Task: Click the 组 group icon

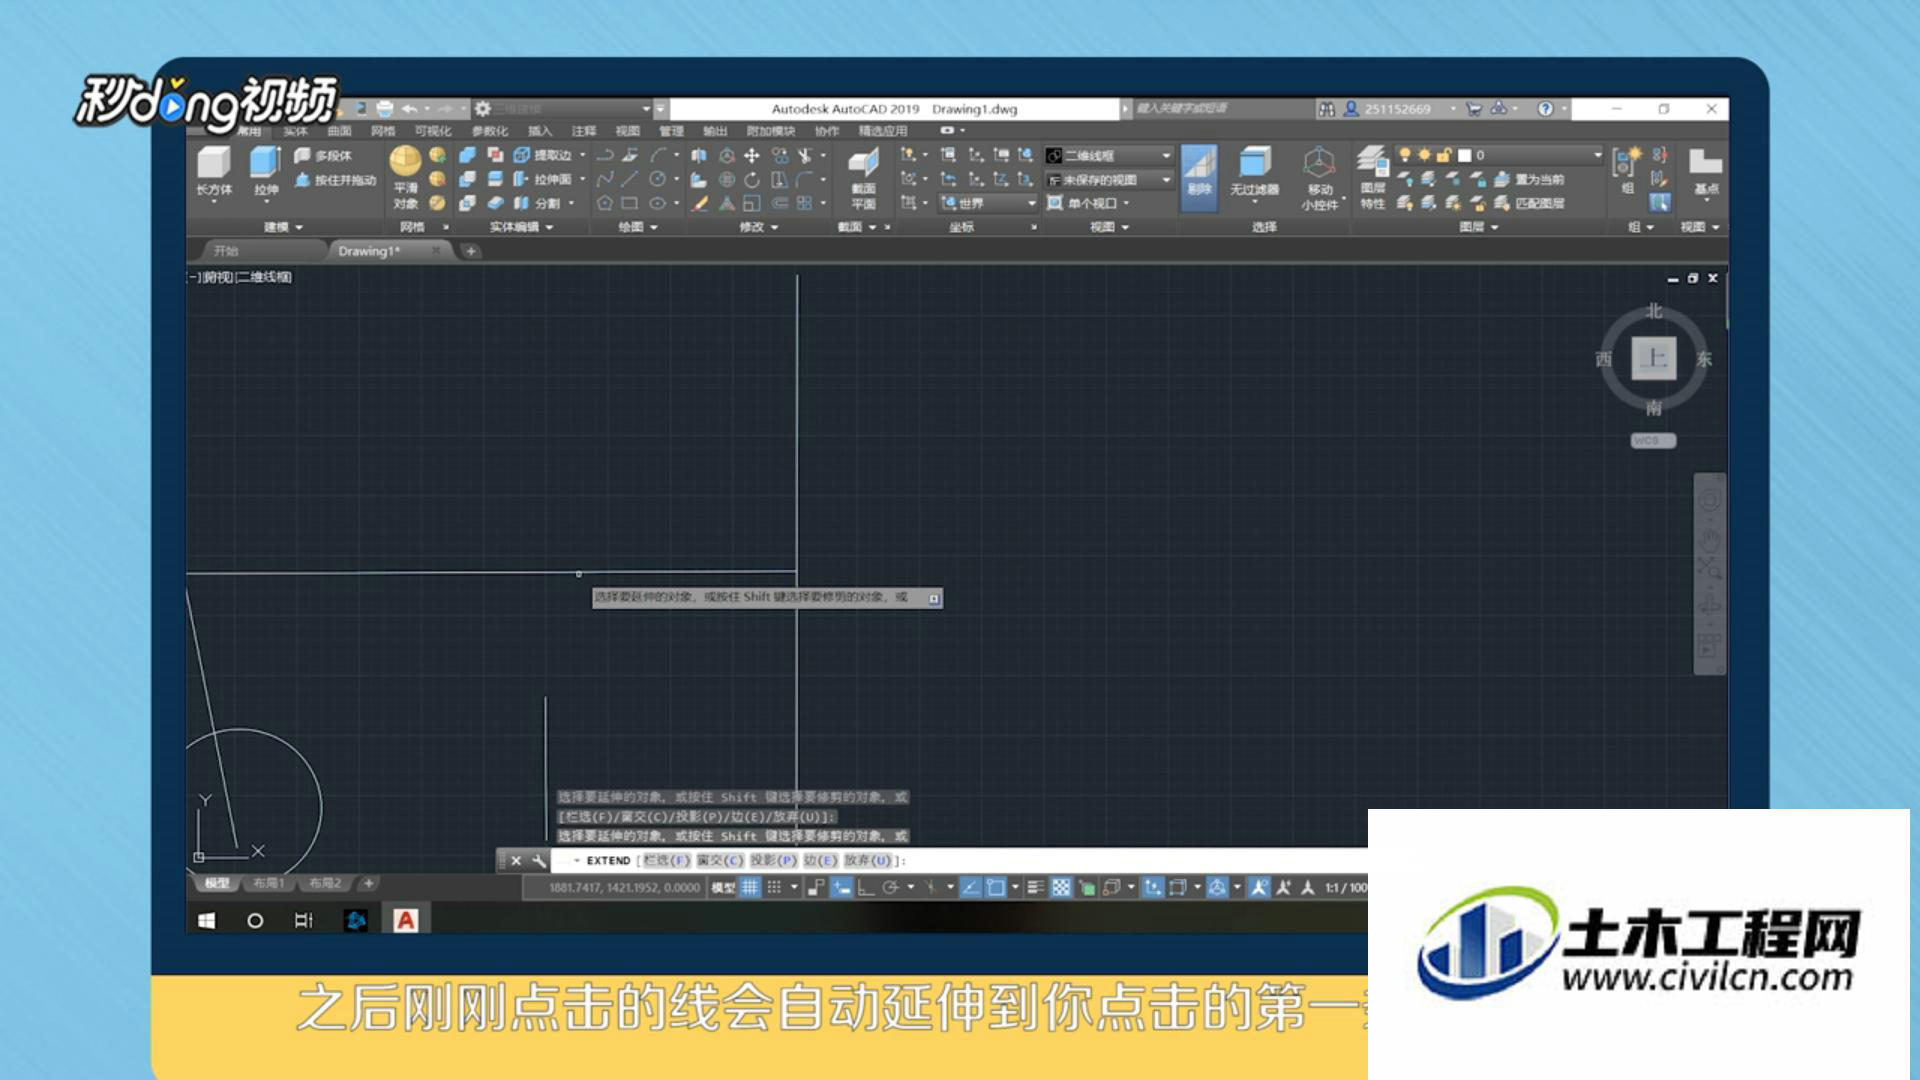Action: click(1628, 170)
